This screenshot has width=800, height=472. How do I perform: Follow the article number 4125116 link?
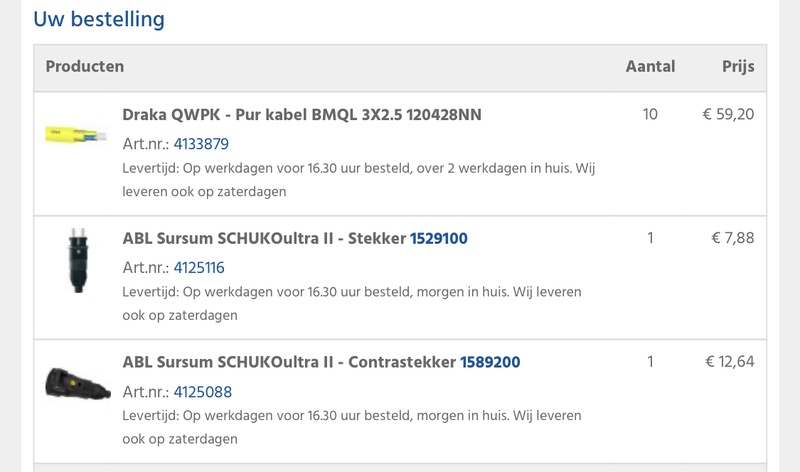coord(199,267)
